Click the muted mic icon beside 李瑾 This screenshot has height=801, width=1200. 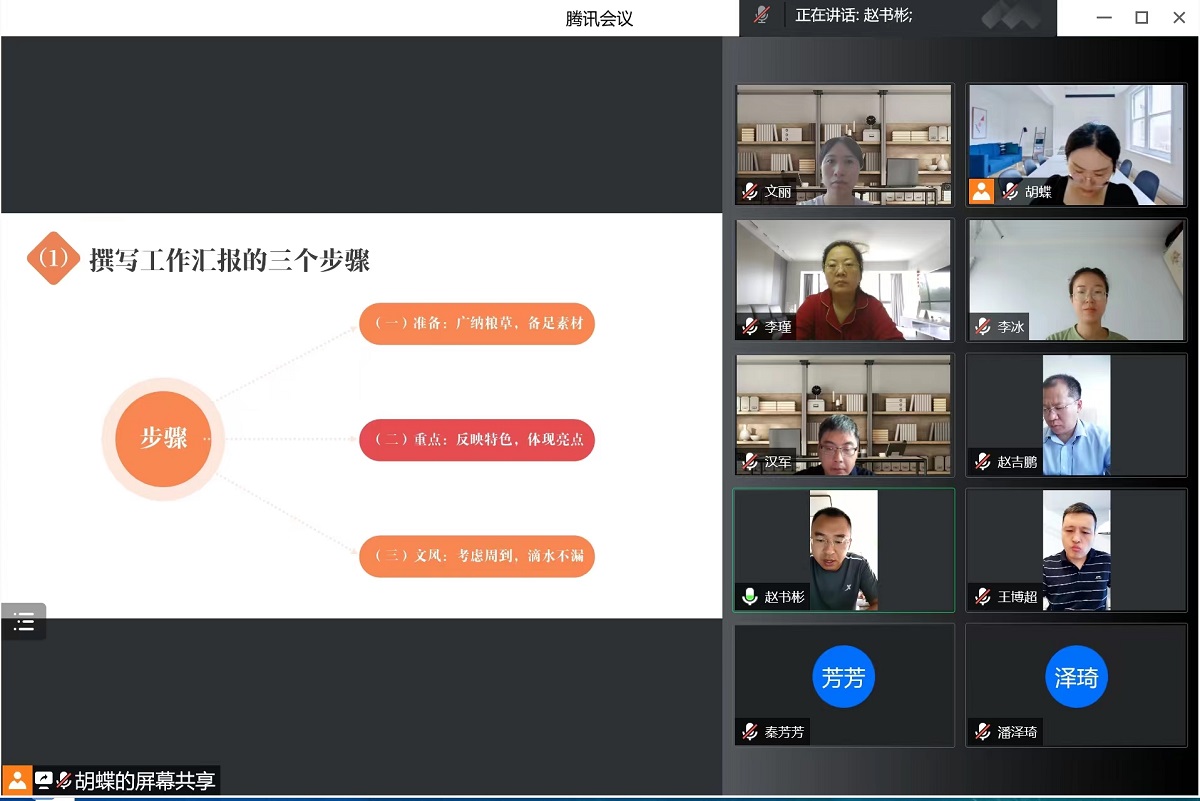coord(750,326)
